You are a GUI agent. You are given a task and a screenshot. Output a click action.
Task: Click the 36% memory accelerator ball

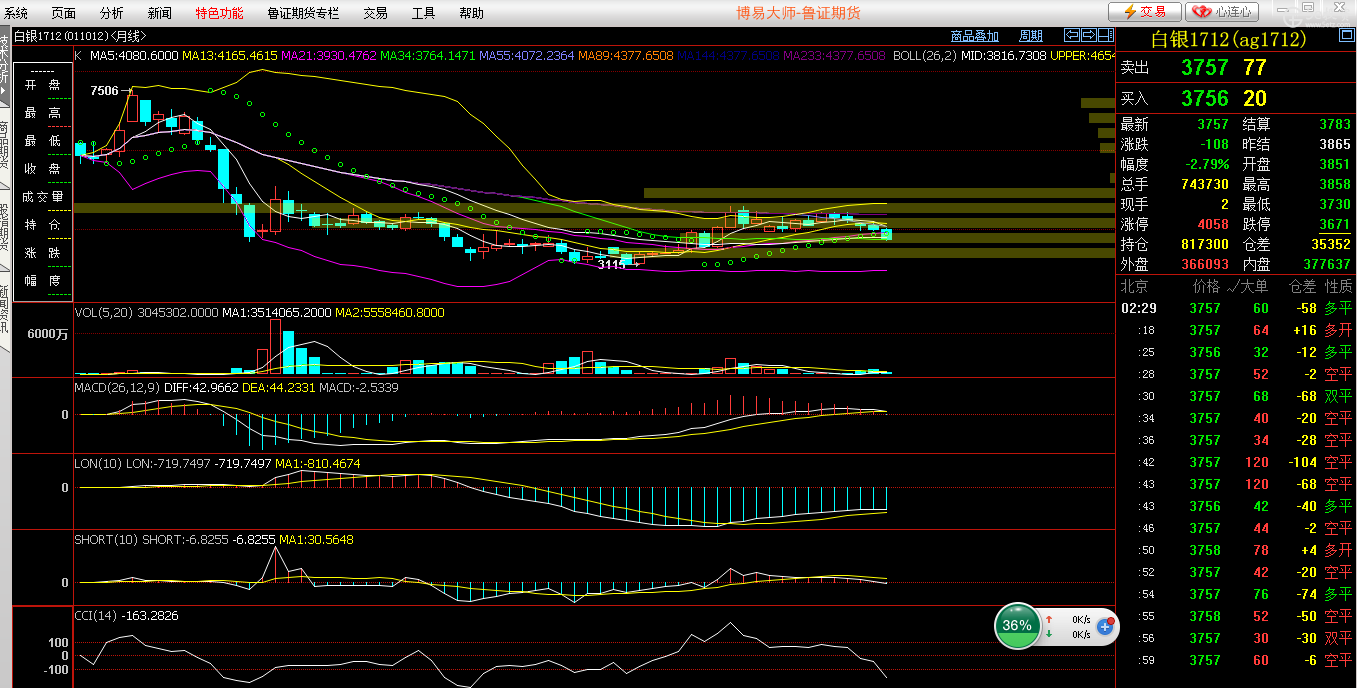pos(1017,626)
